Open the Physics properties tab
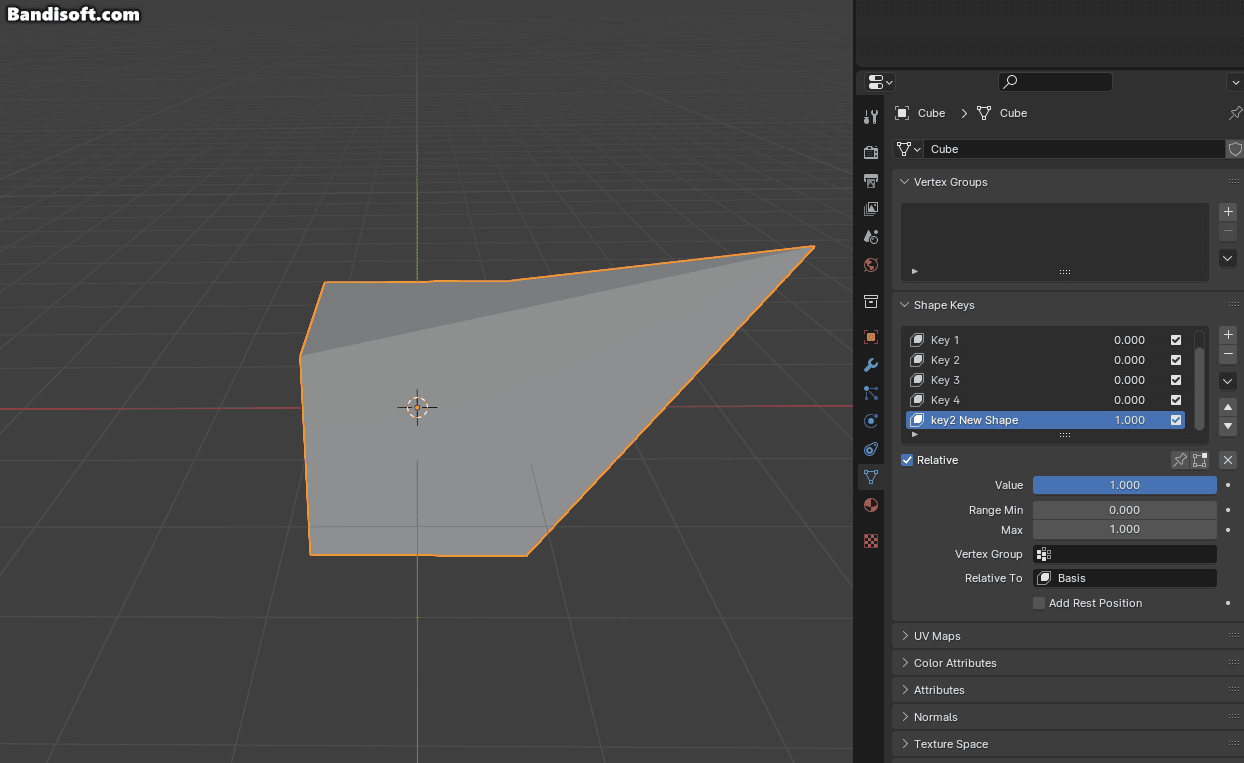This screenshot has width=1244, height=763. tap(871, 421)
